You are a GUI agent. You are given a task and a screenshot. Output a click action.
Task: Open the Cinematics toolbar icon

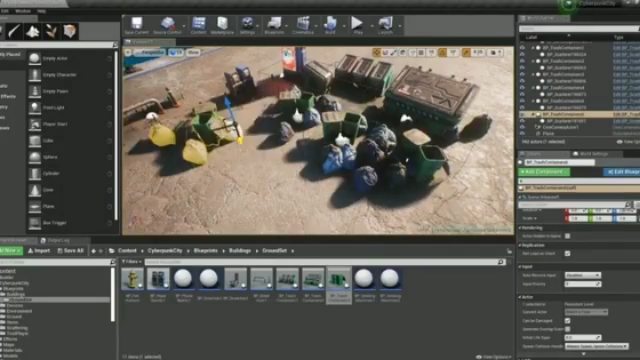(x=303, y=25)
